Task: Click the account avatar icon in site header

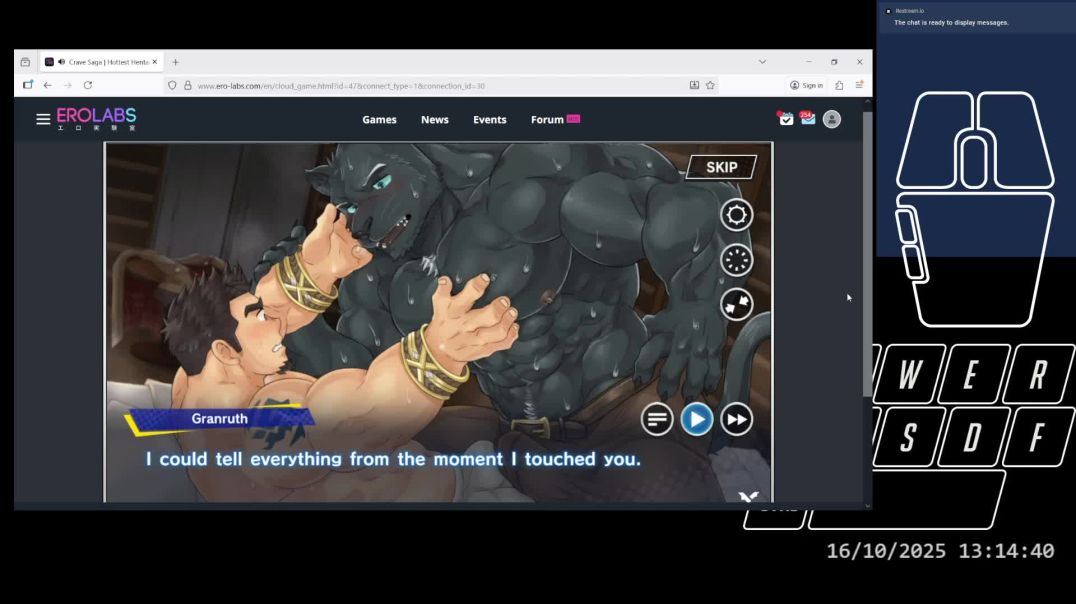Action: tap(832, 118)
